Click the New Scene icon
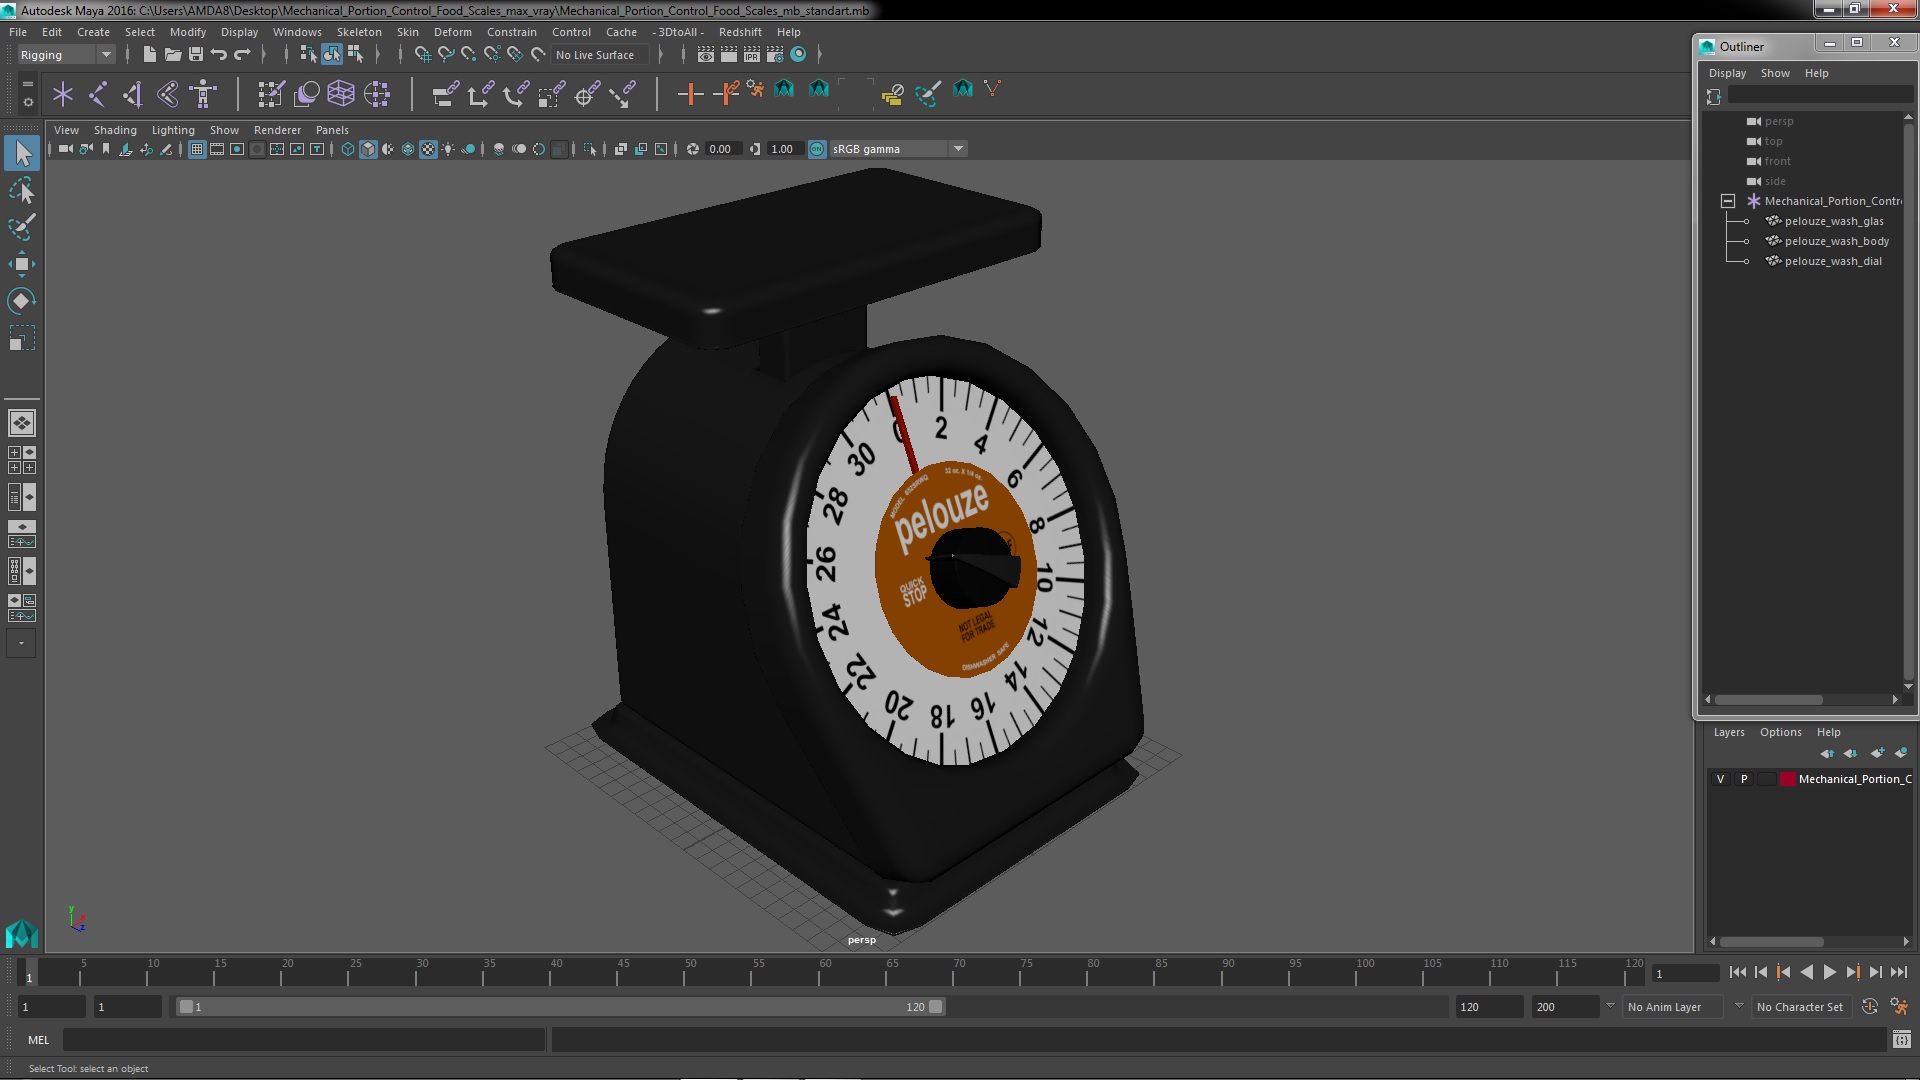Viewport: 1920px width, 1080px height. (x=149, y=54)
